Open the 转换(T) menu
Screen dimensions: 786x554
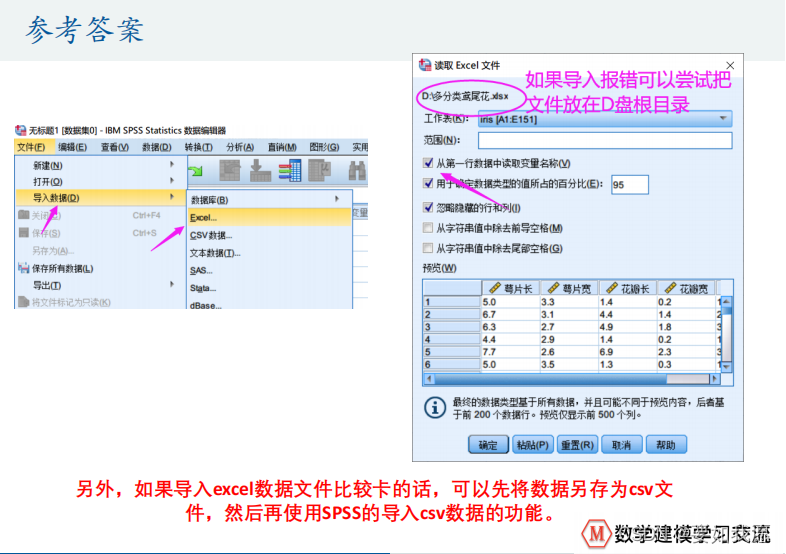(199, 147)
